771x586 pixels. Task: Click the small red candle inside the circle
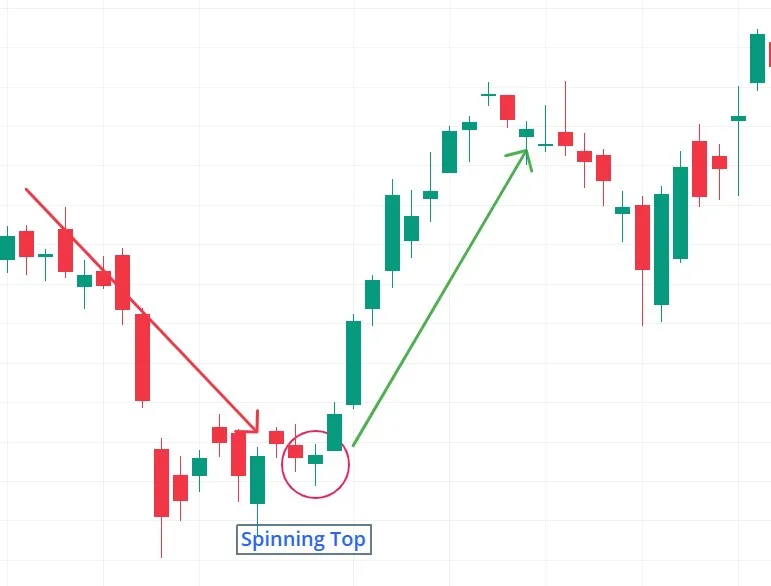(x=296, y=451)
